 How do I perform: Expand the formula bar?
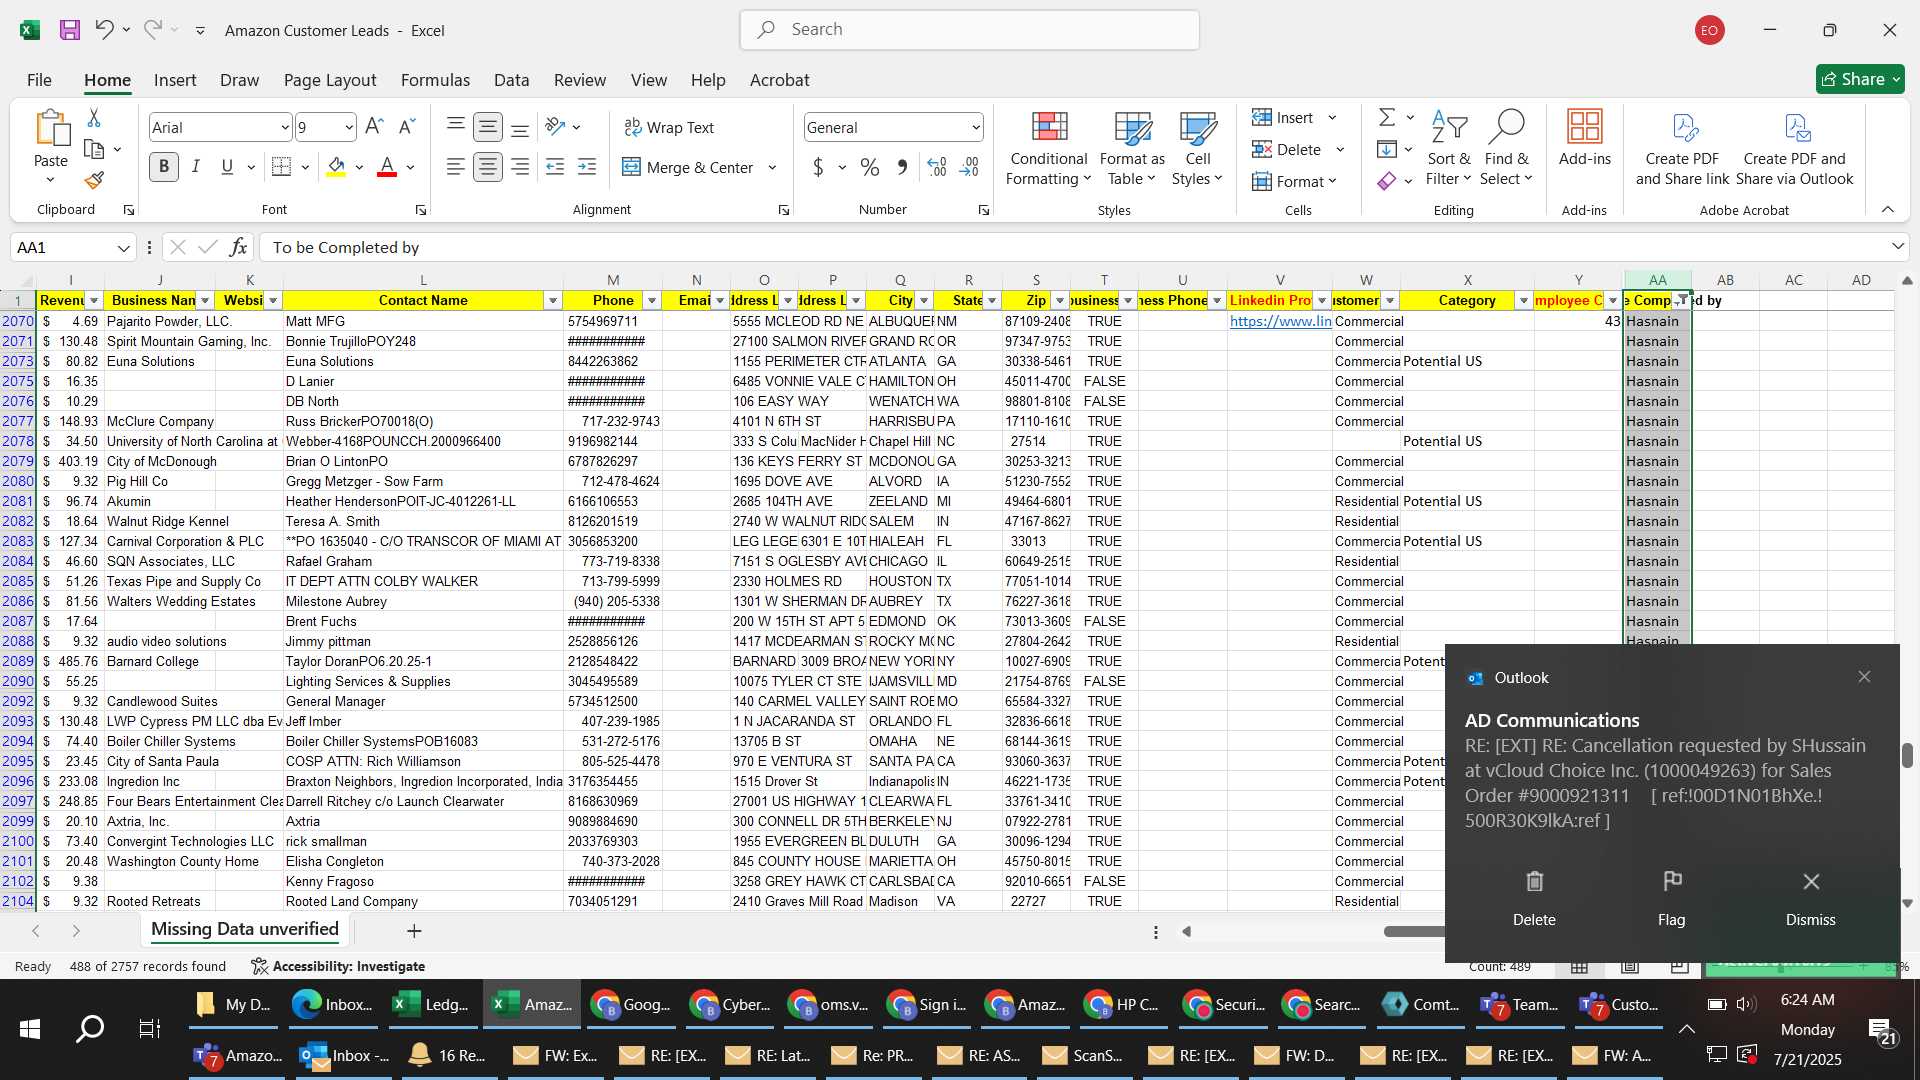pyautogui.click(x=1897, y=247)
